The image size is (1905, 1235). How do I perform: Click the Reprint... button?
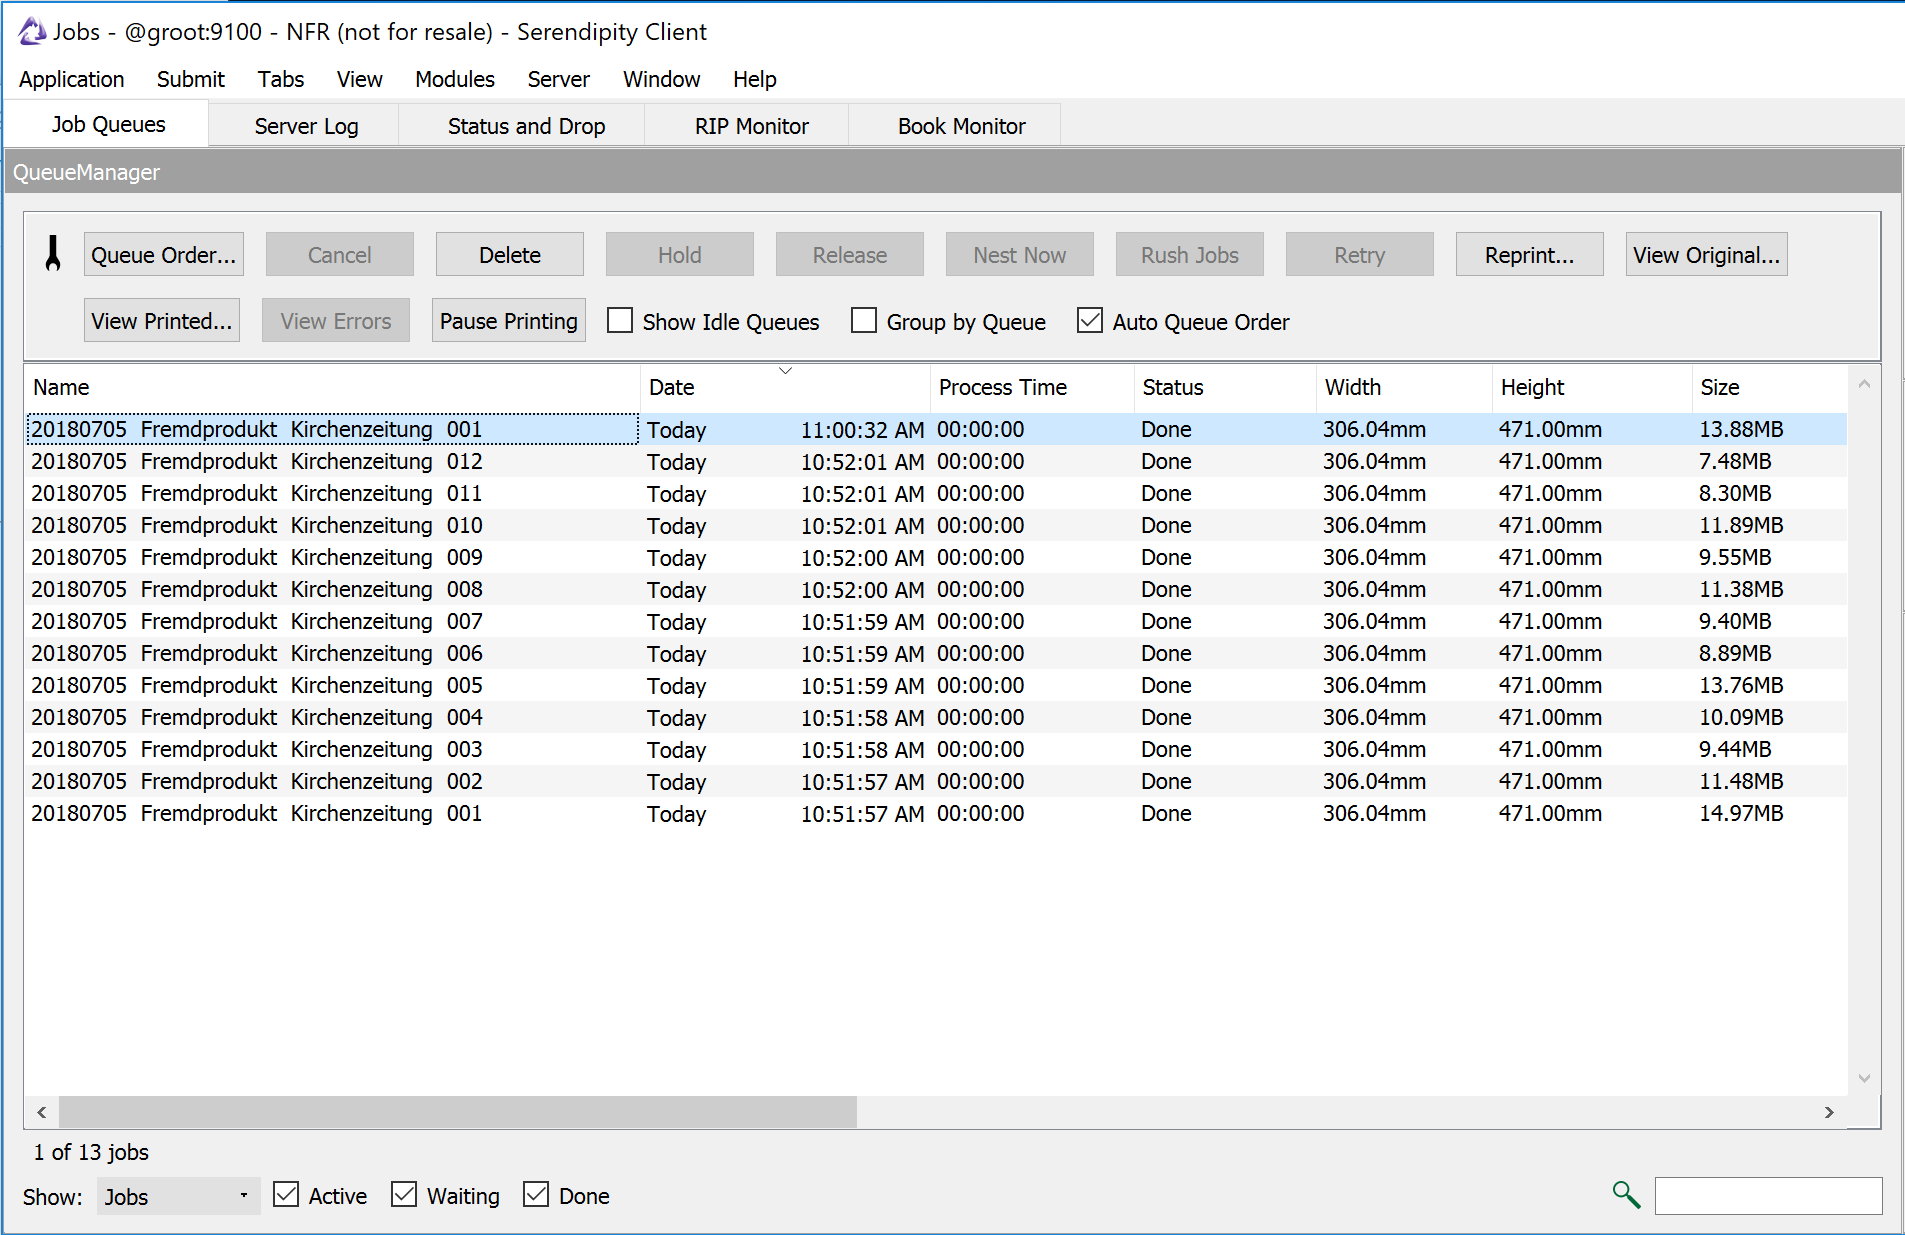1530,255
